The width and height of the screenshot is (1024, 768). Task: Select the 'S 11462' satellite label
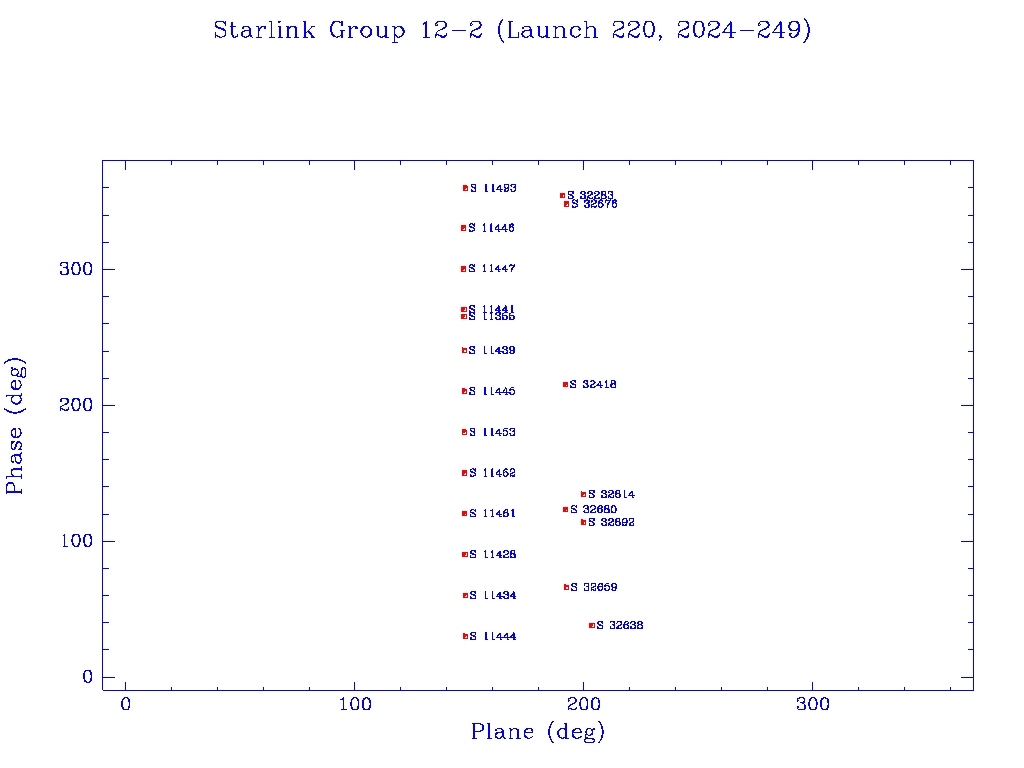tap(492, 473)
